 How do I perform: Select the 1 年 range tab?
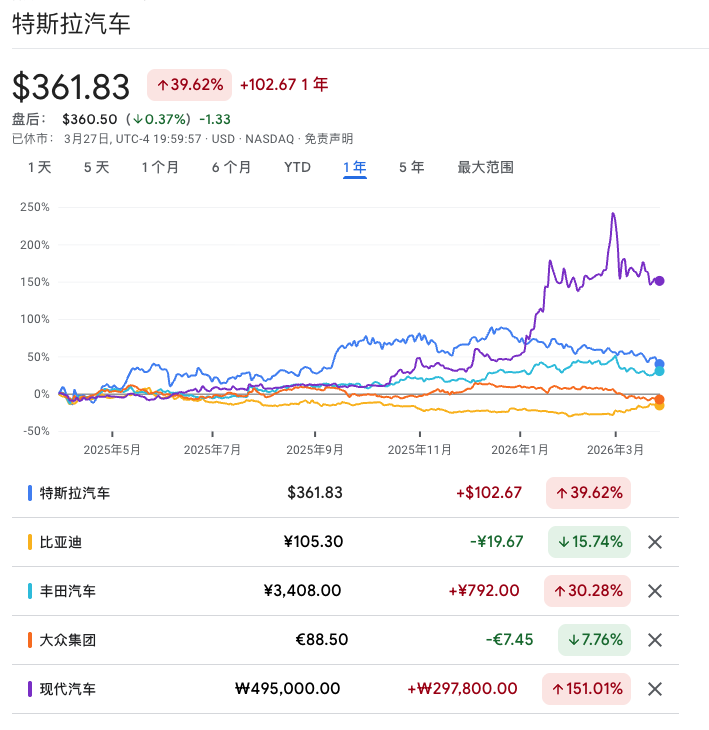pos(355,167)
